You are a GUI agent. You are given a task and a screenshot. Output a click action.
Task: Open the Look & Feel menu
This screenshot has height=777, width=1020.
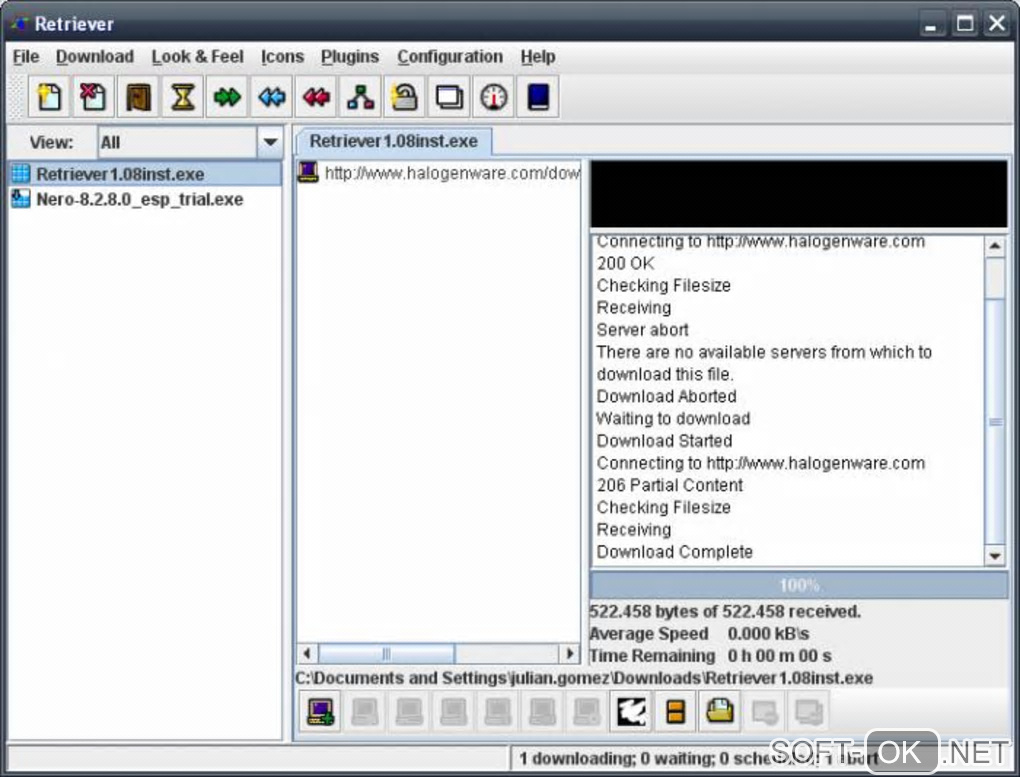[x=198, y=57]
